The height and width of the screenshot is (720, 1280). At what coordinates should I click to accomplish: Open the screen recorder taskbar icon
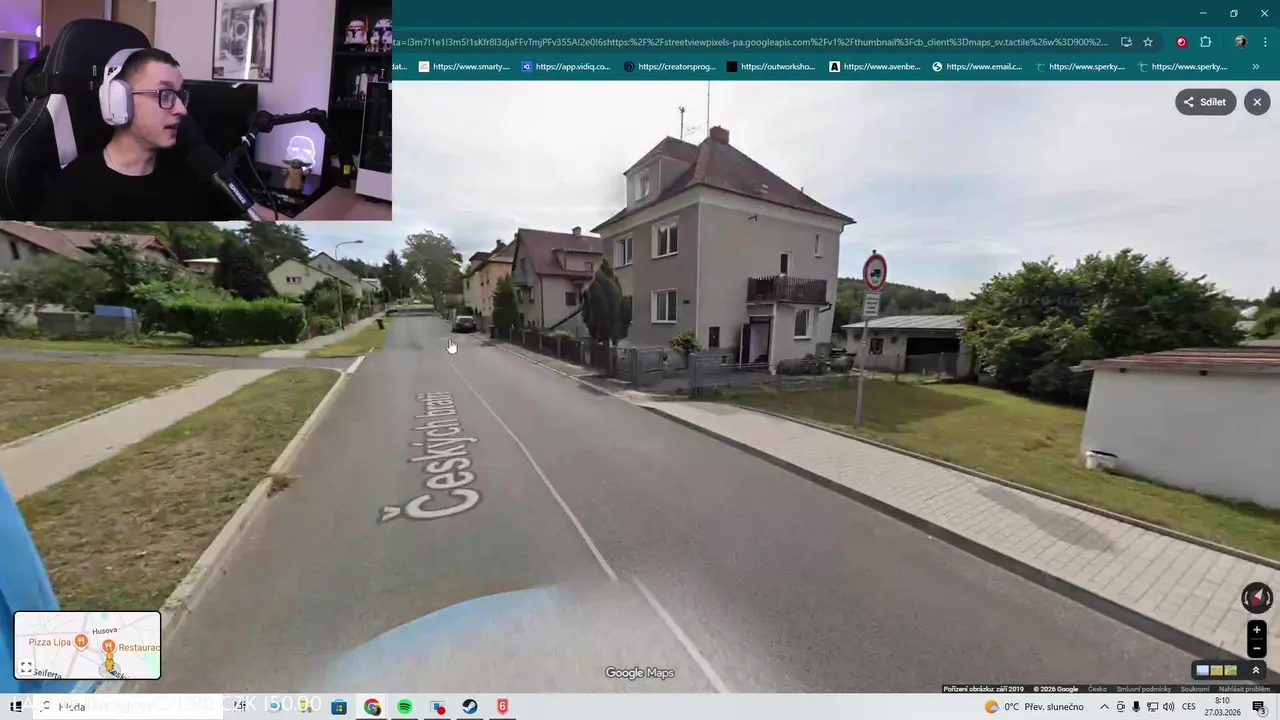pyautogui.click(x=437, y=707)
